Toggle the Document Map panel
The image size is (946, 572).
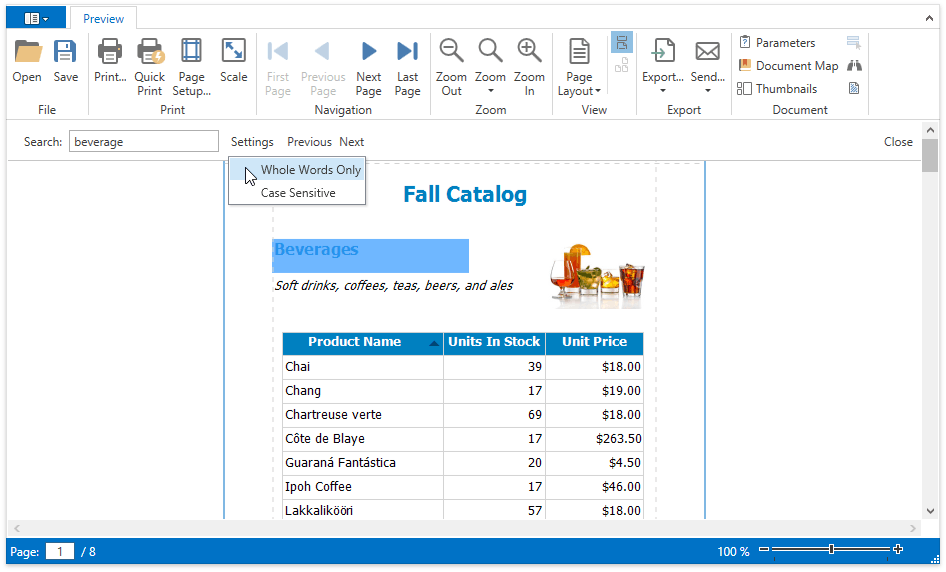click(x=789, y=65)
